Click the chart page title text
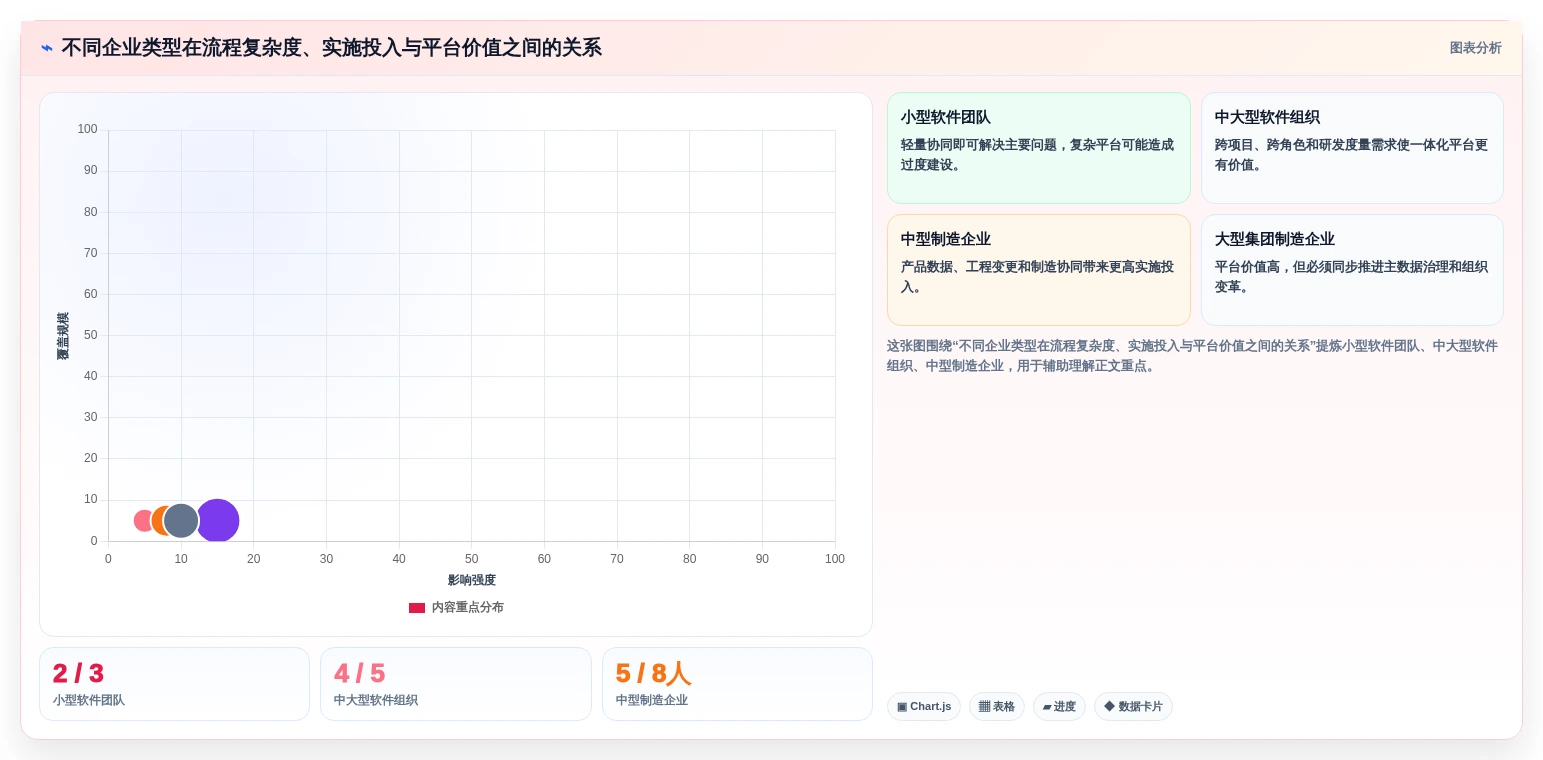The image size is (1543, 760). [x=332, y=48]
